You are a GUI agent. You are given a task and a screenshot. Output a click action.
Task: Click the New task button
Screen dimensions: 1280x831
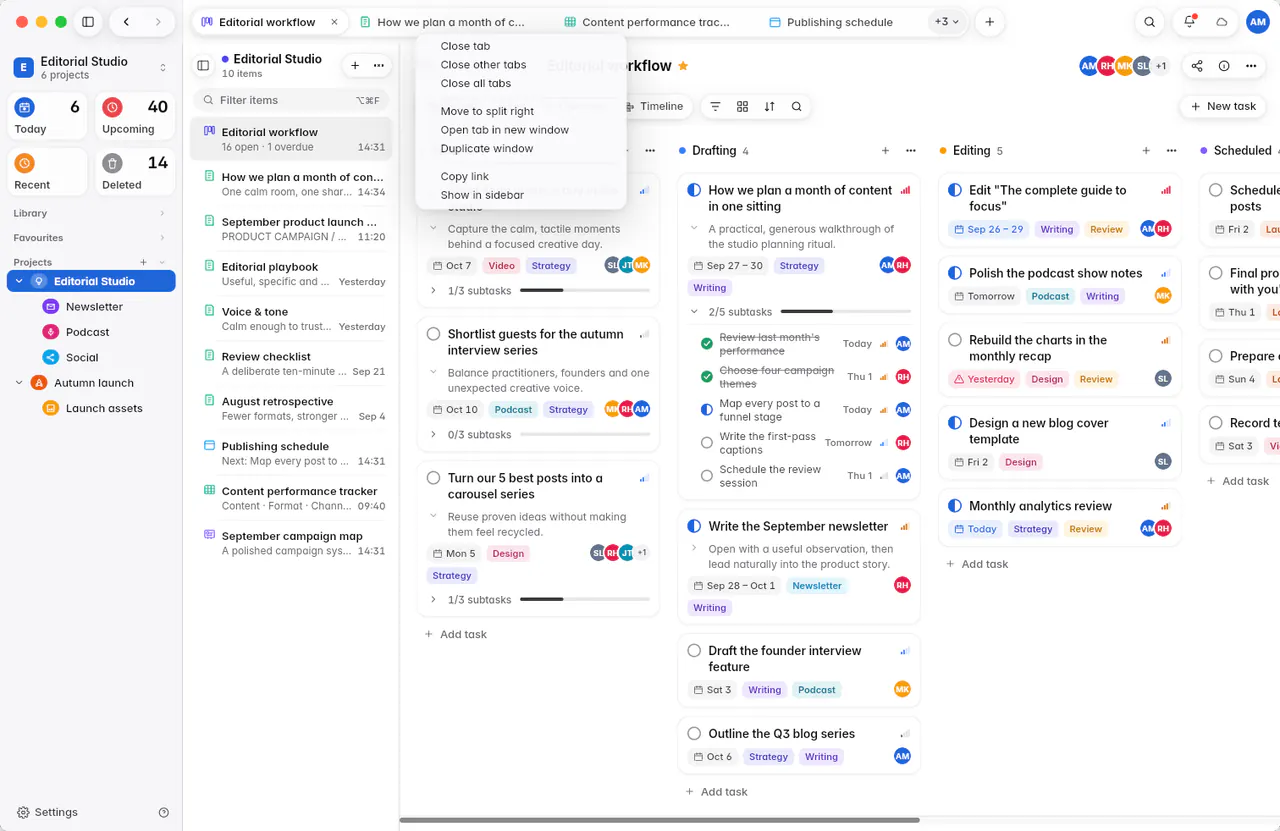pos(1223,107)
